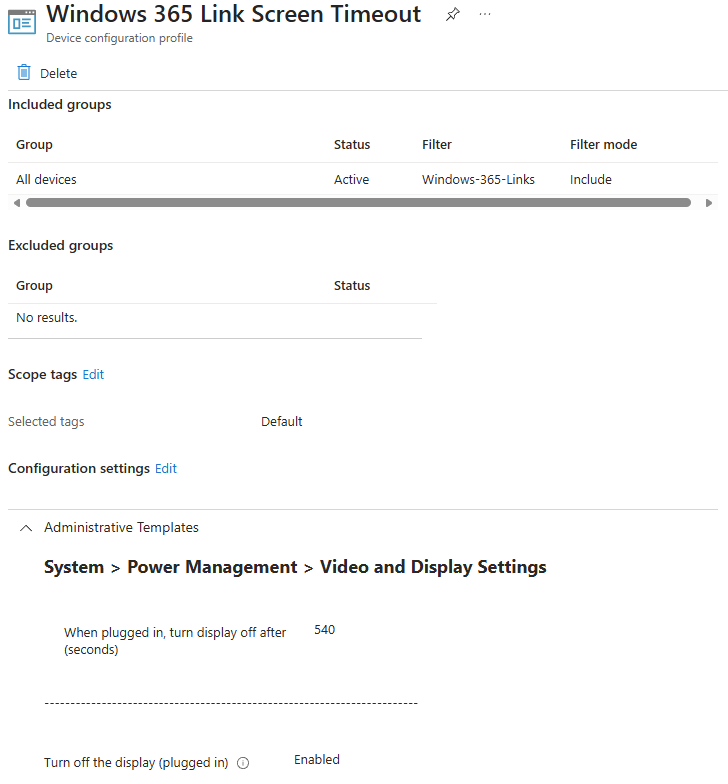Edit the Configuration settings
728x784 pixels.
tap(166, 469)
